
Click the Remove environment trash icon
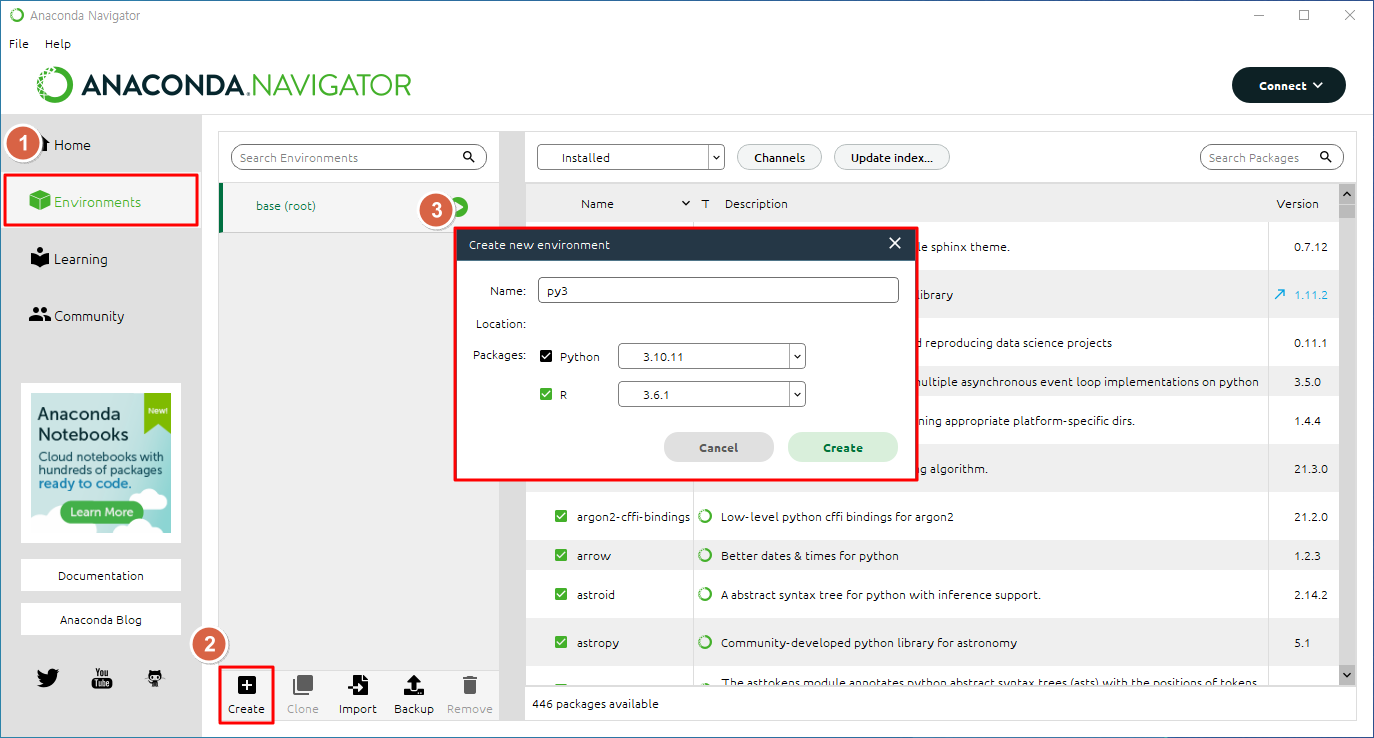(x=470, y=685)
